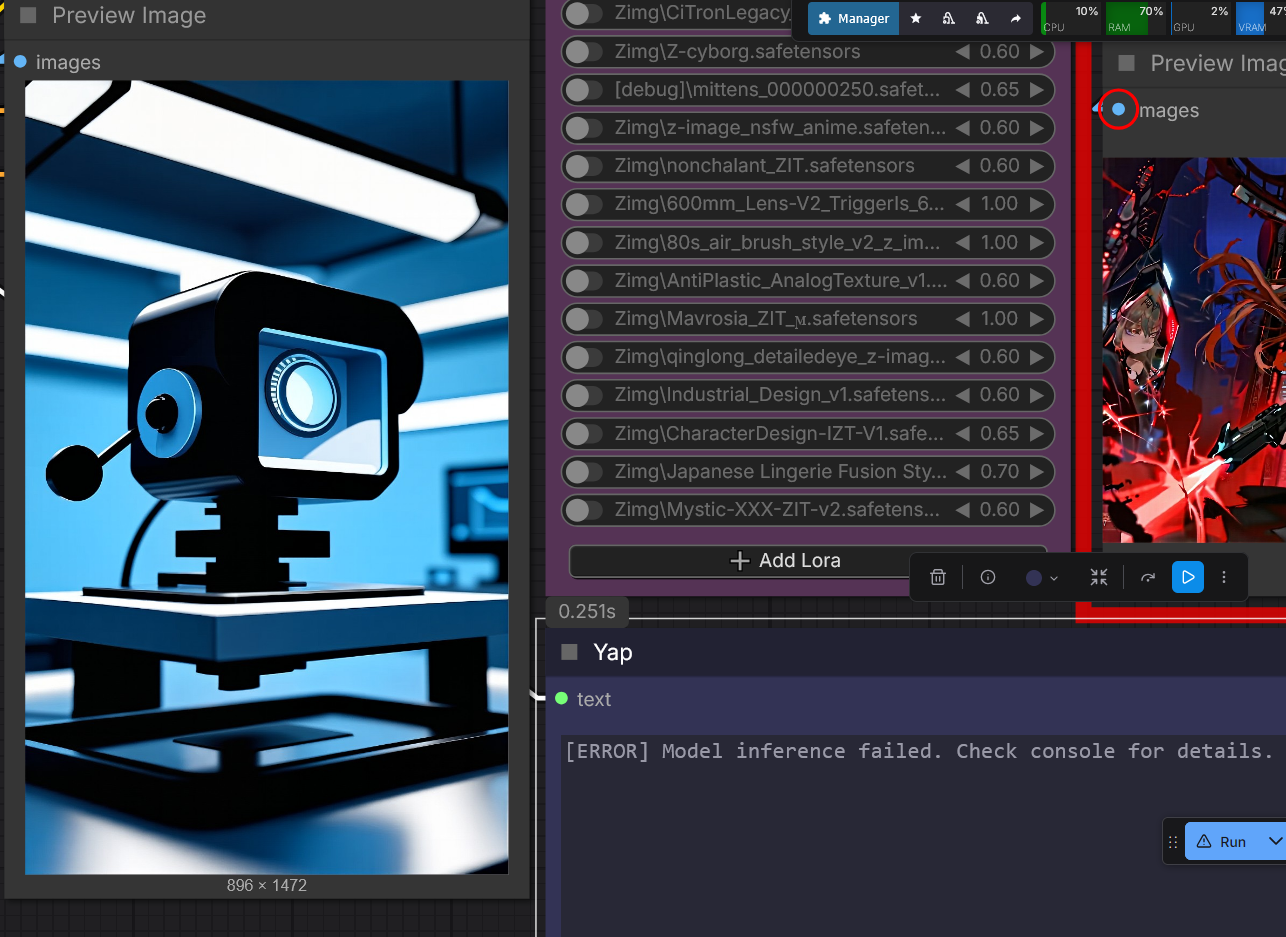Expand the Run button dropdown arrow

point(1275,841)
